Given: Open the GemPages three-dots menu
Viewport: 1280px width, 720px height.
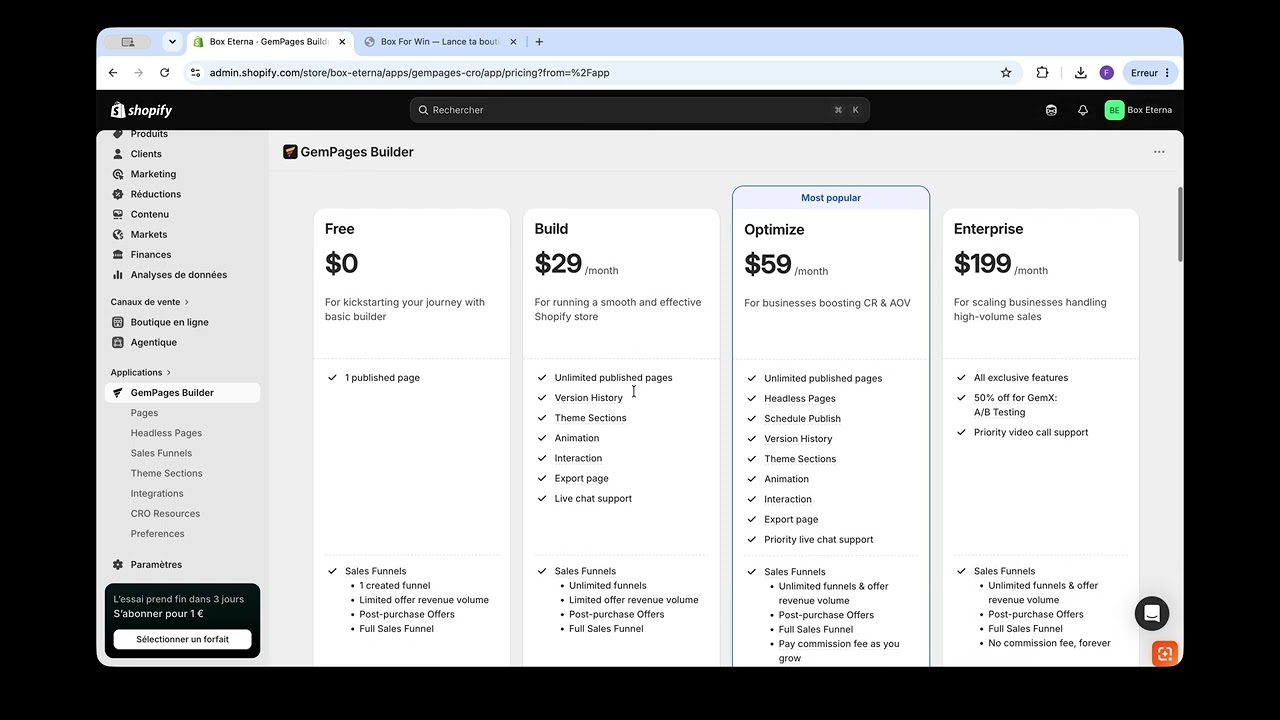Looking at the screenshot, I should [1159, 152].
